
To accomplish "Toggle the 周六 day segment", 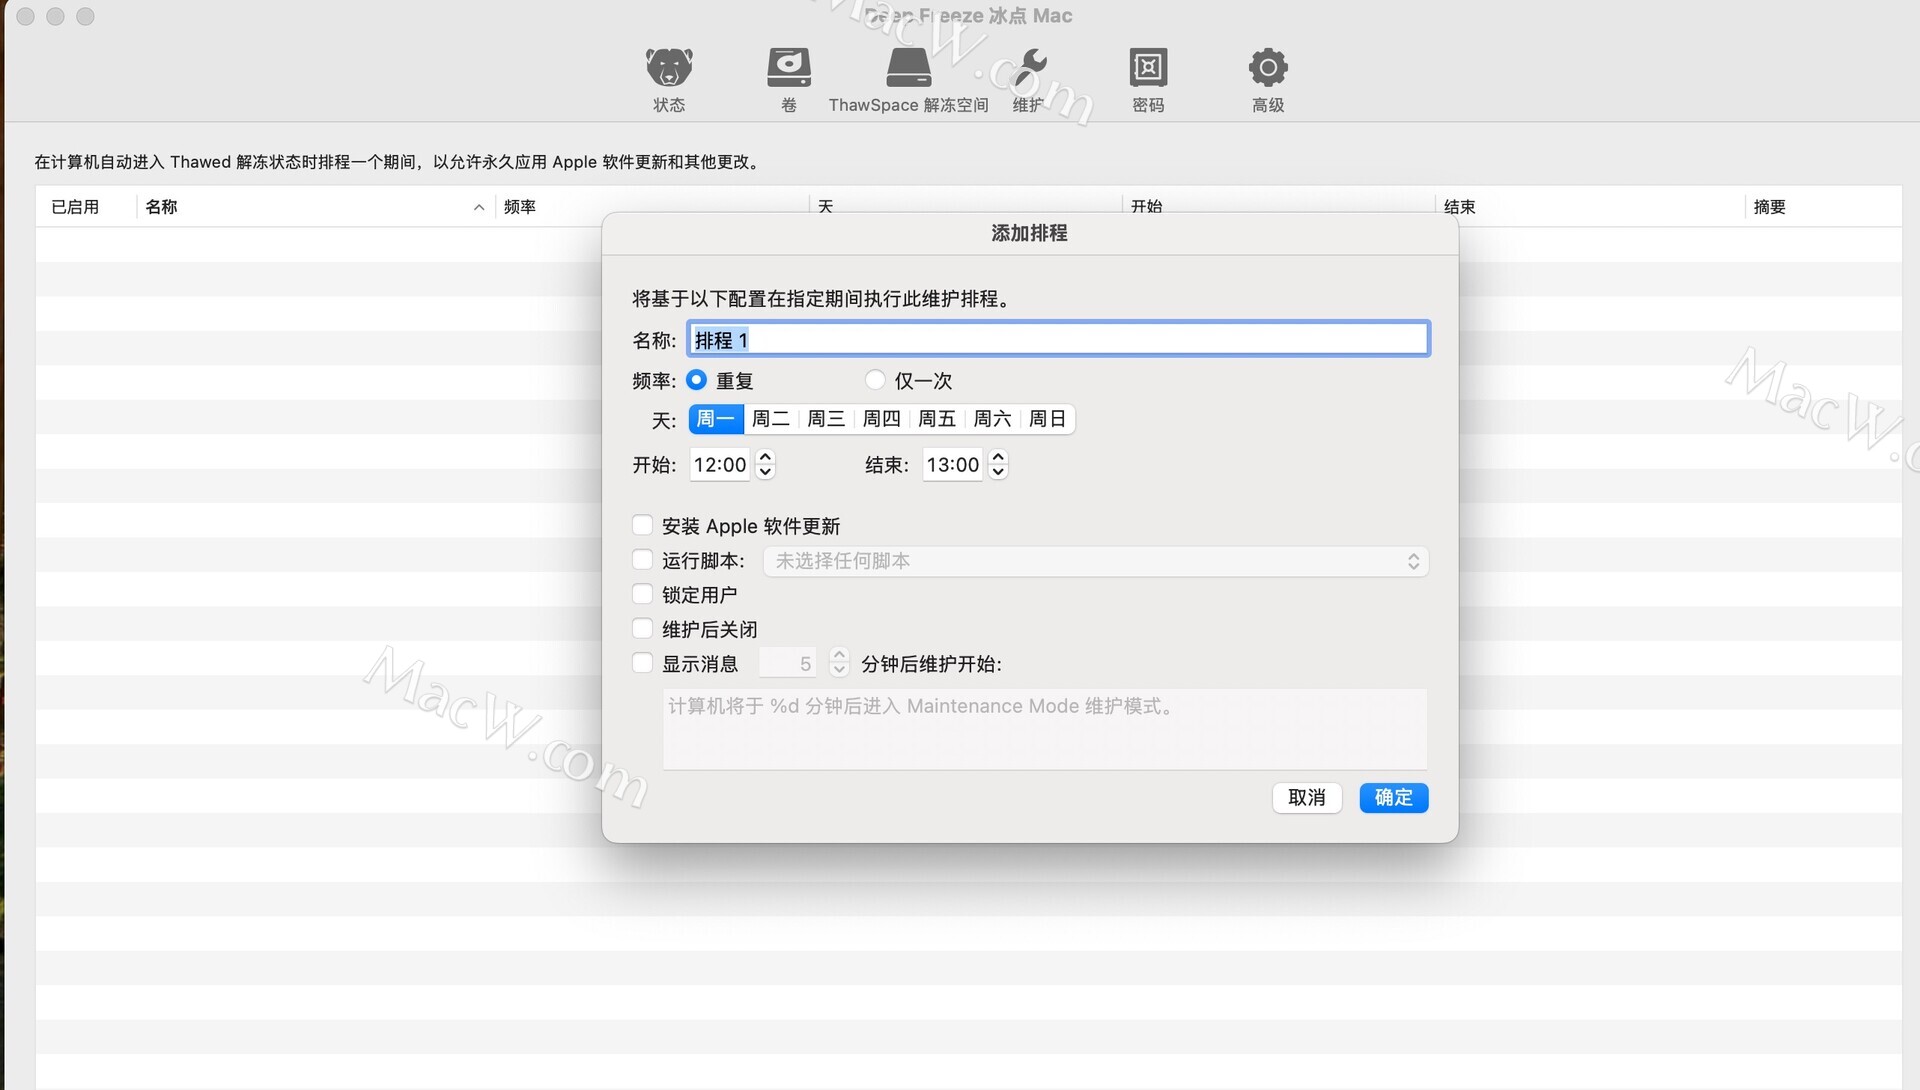I will [993, 419].
